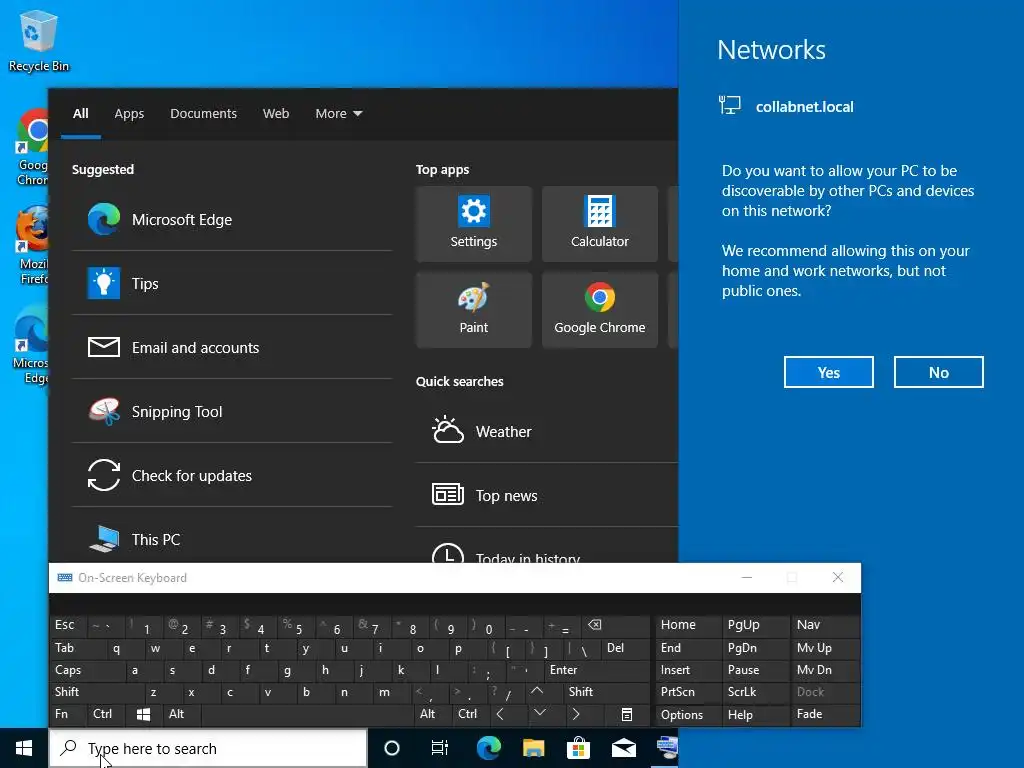This screenshot has height=768, width=1024.
Task: Toggle the left Alt key on keyboard
Action: [181, 714]
